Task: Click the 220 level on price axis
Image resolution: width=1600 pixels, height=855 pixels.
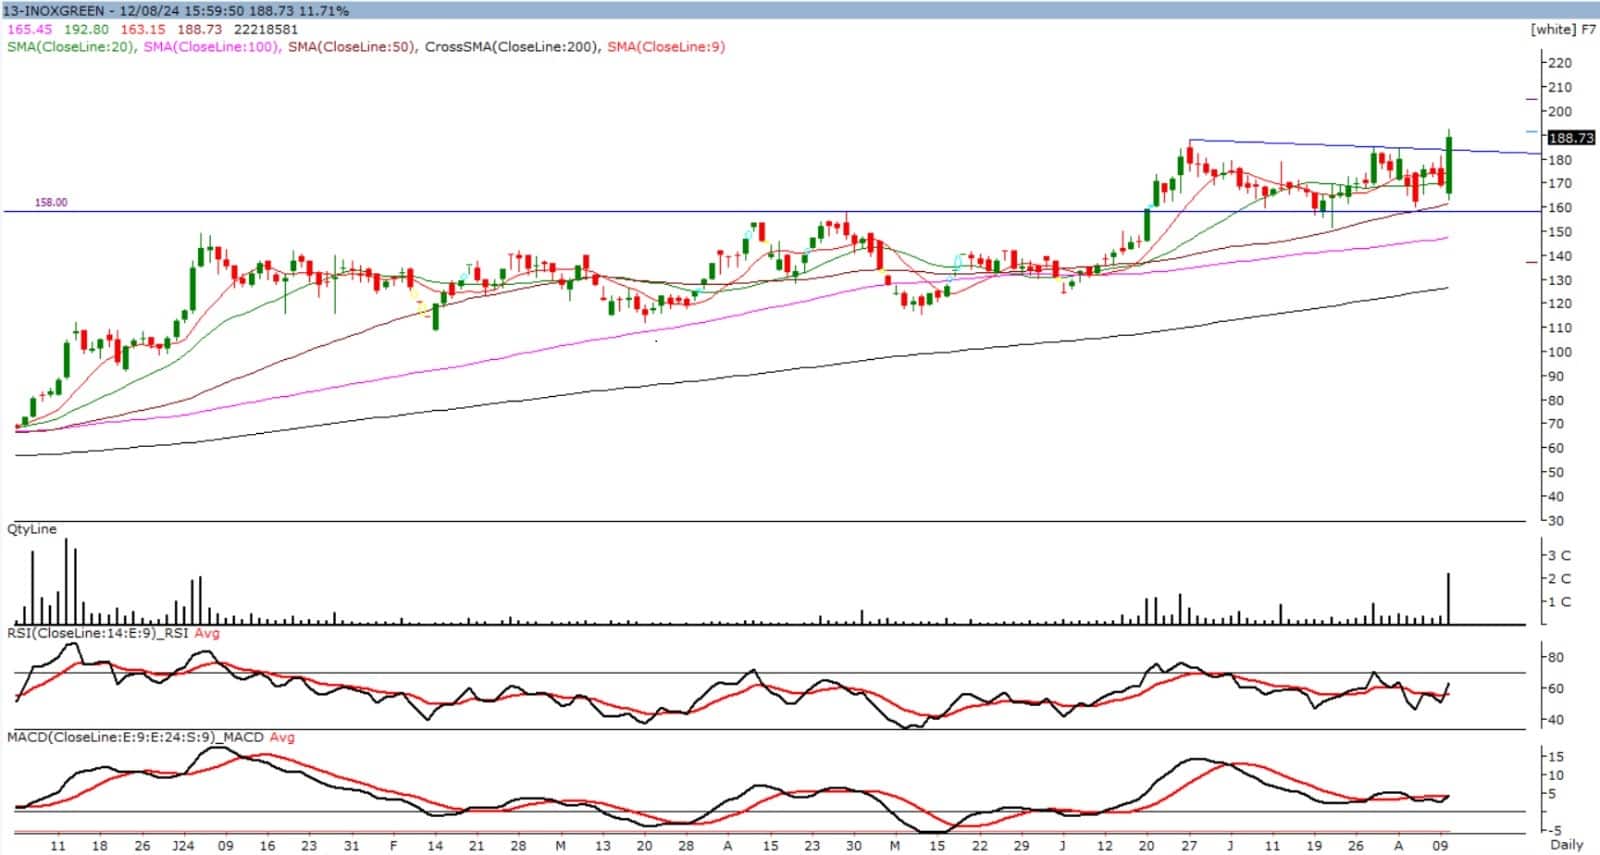Action: [1559, 63]
